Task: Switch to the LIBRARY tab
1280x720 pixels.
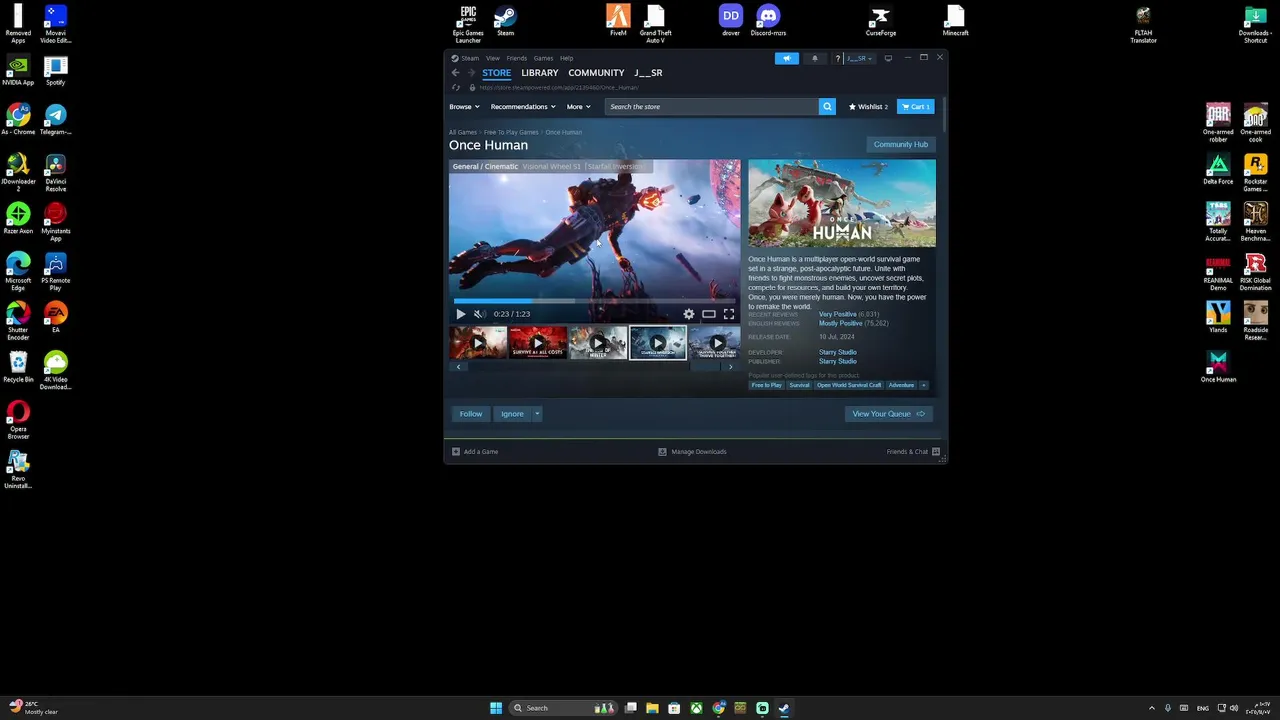Action: coord(539,73)
